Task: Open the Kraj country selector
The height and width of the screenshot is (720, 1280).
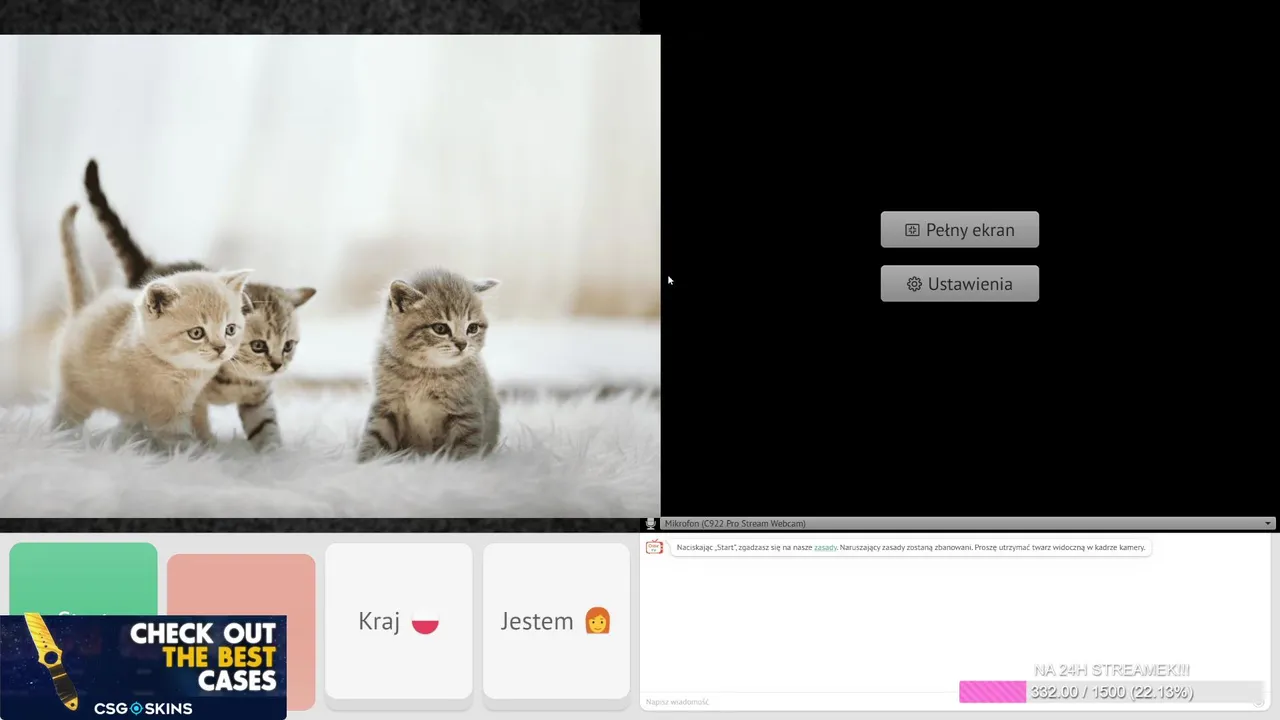Action: [399, 621]
